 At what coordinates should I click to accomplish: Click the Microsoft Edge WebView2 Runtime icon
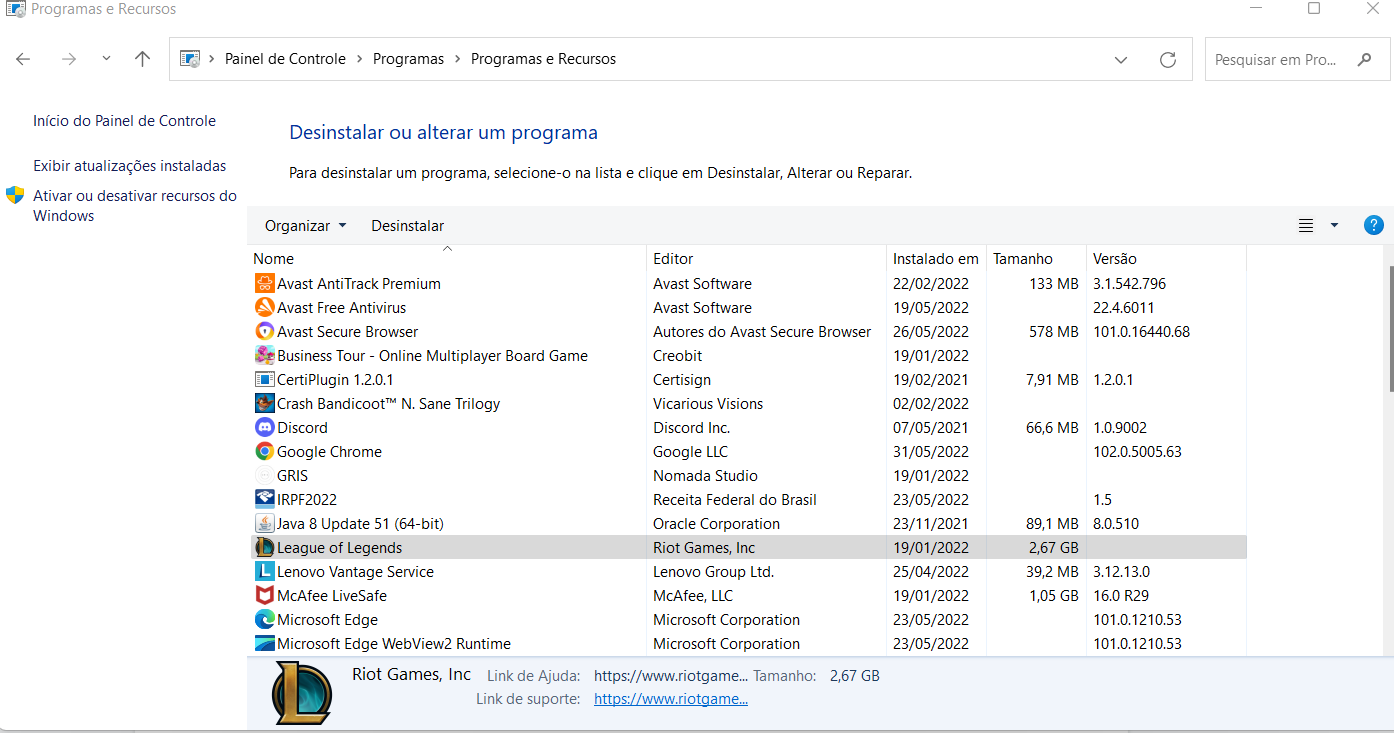click(264, 644)
